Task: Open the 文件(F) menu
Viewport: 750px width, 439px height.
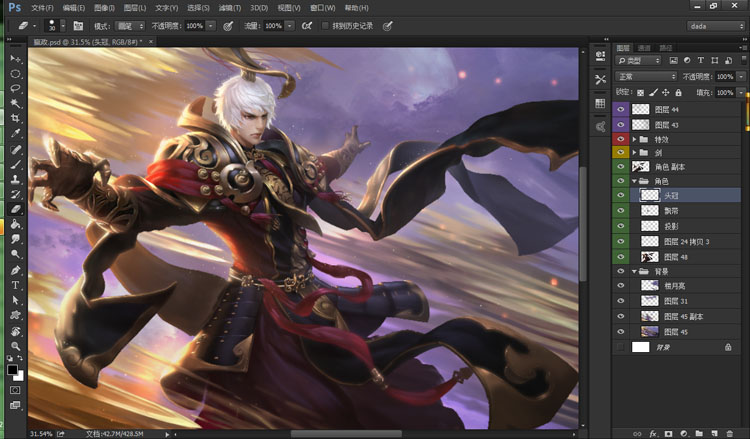Action: click(x=43, y=8)
